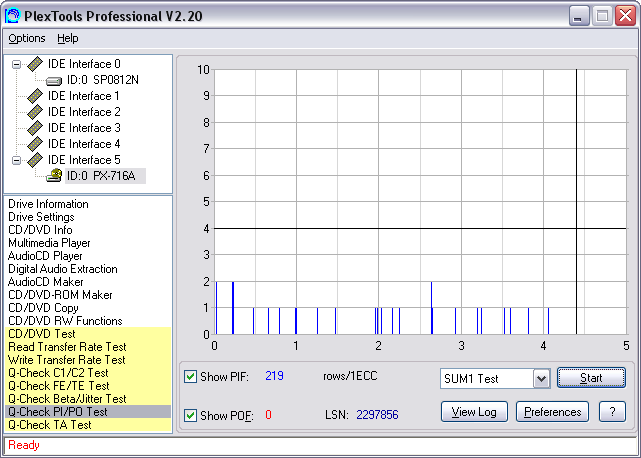
Task: Click the SP0812N hard drive icon
Action: click(54, 81)
